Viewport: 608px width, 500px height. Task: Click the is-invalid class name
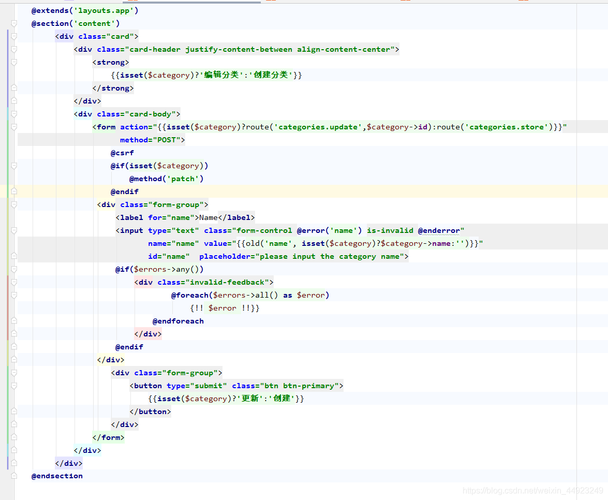pyautogui.click(x=390, y=230)
